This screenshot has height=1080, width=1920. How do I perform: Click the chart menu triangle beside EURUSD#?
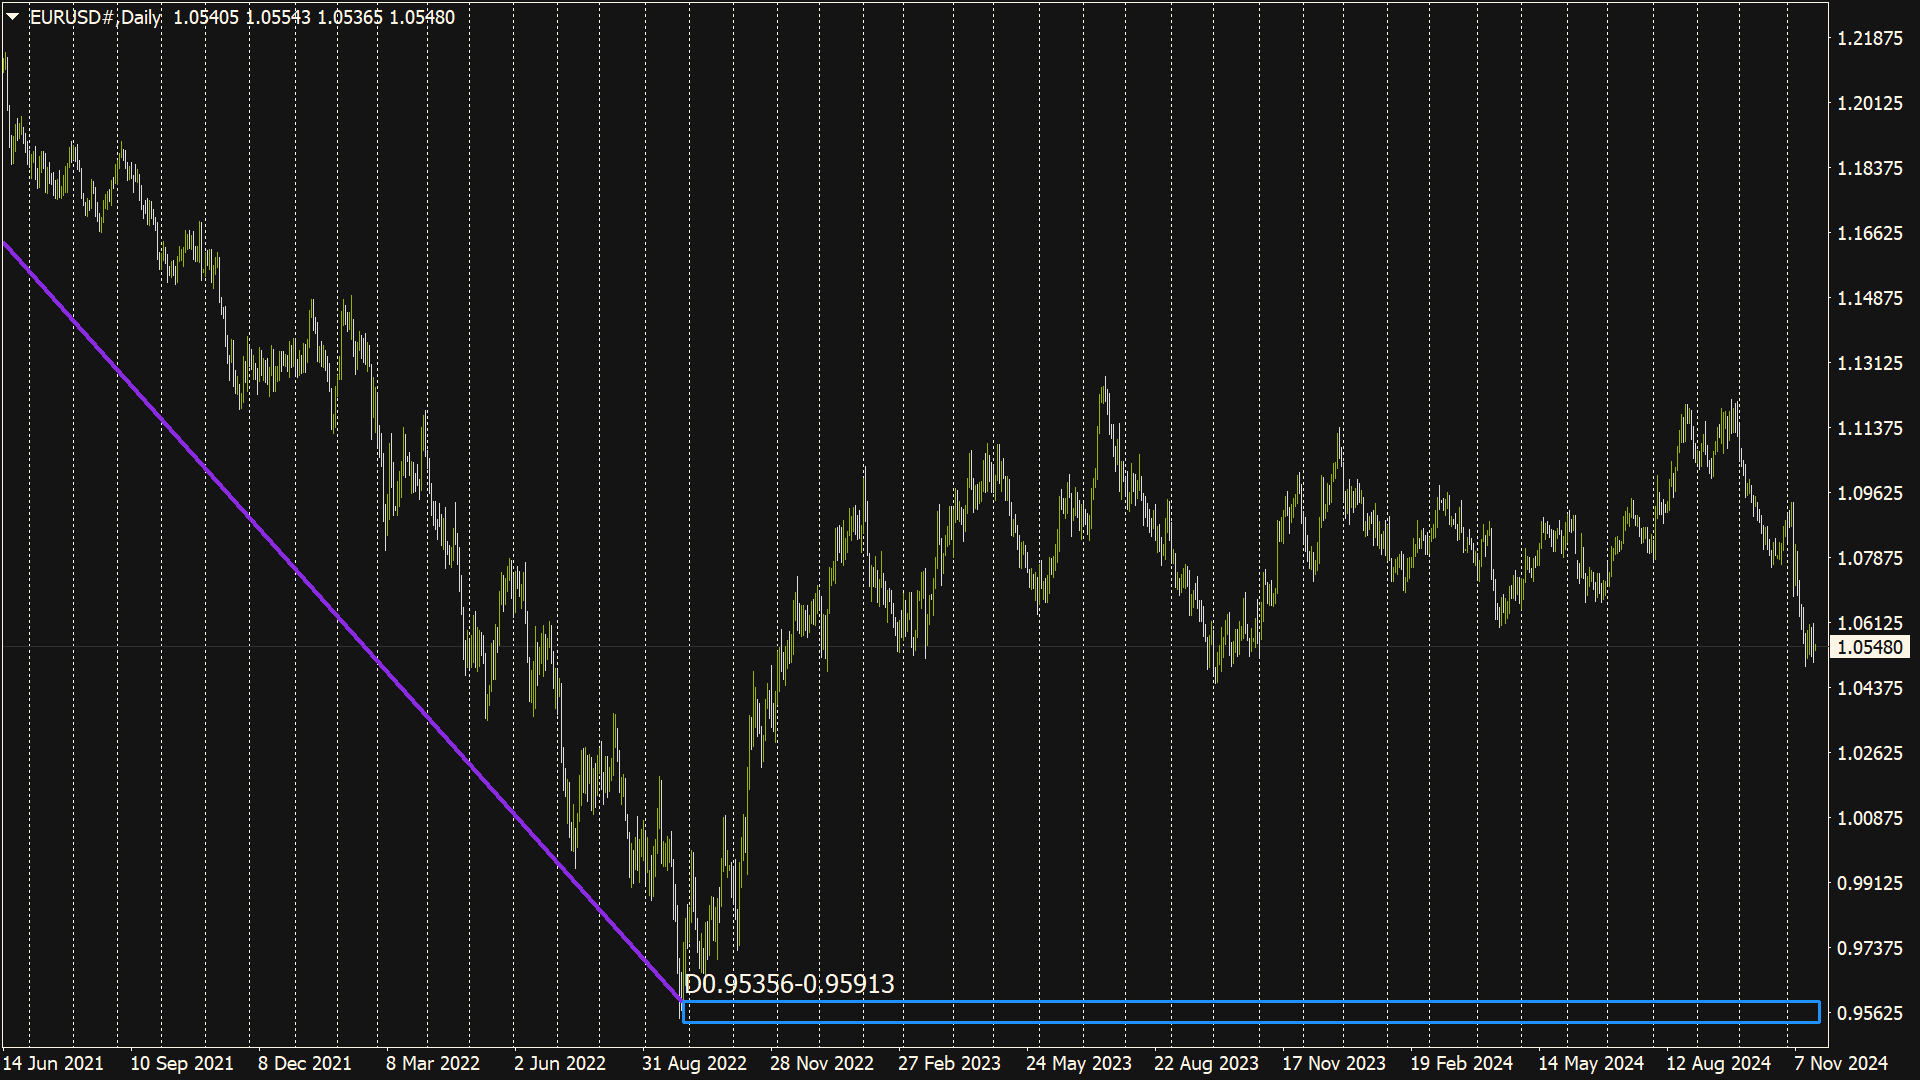tap(12, 17)
